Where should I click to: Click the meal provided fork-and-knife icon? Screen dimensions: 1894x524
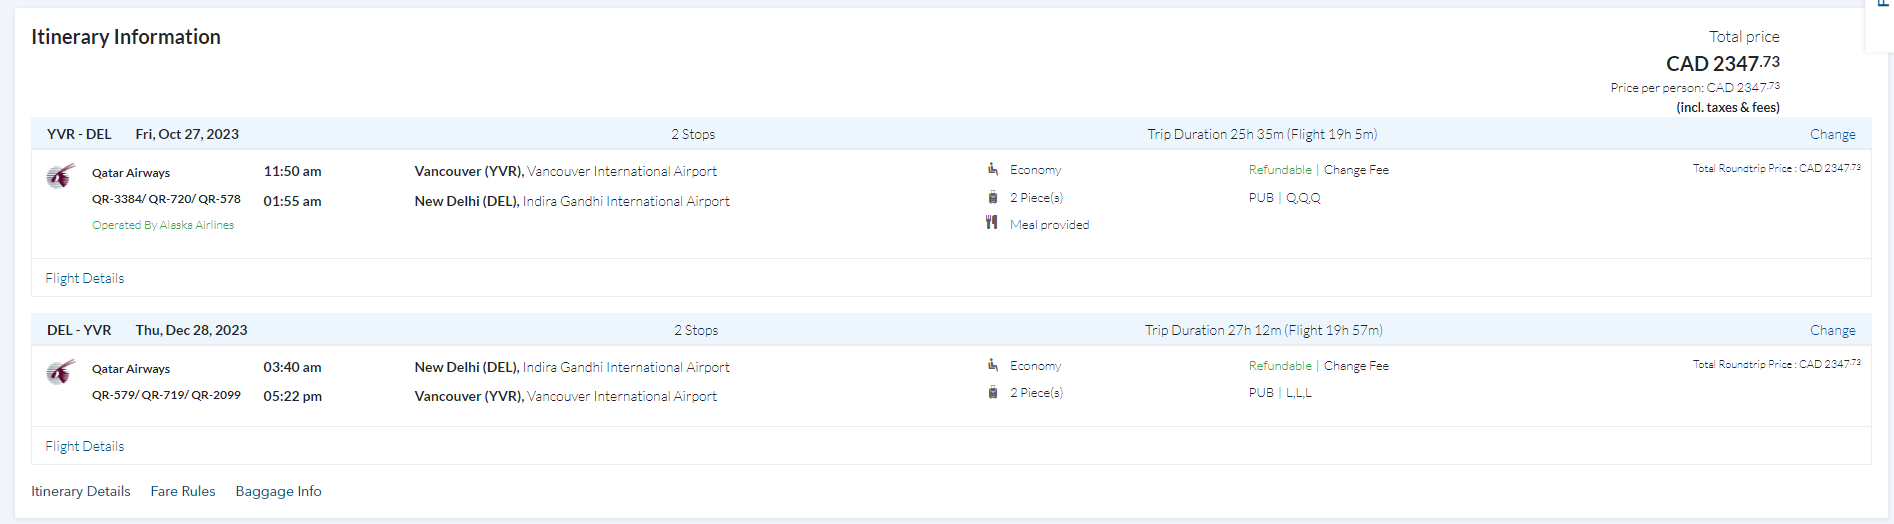coord(991,223)
